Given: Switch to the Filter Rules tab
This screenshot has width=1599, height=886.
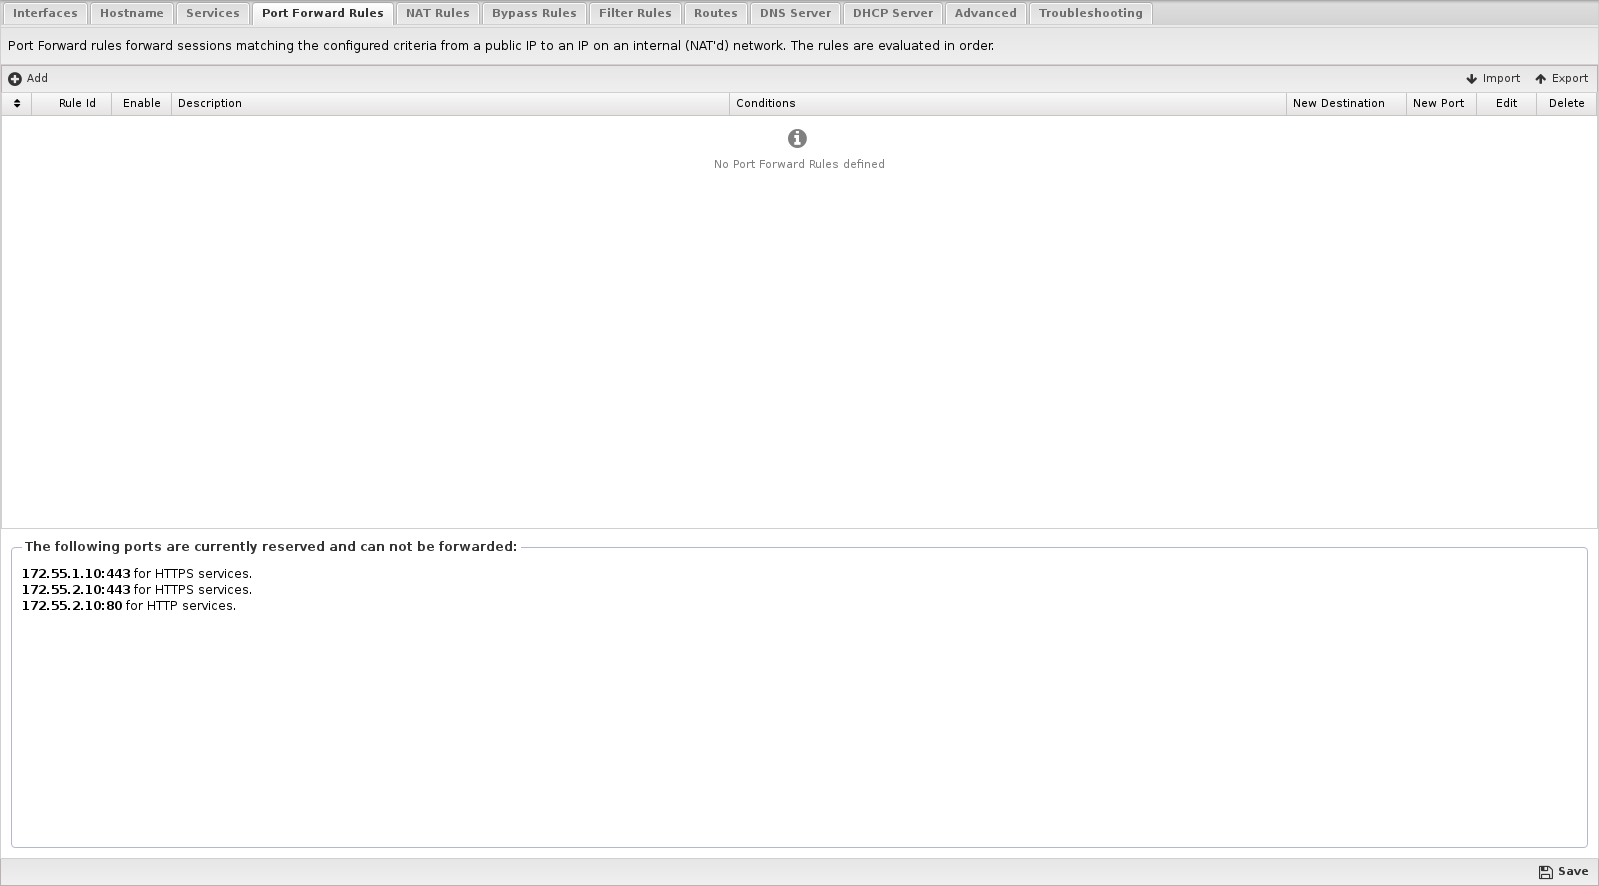Looking at the screenshot, I should tap(635, 13).
